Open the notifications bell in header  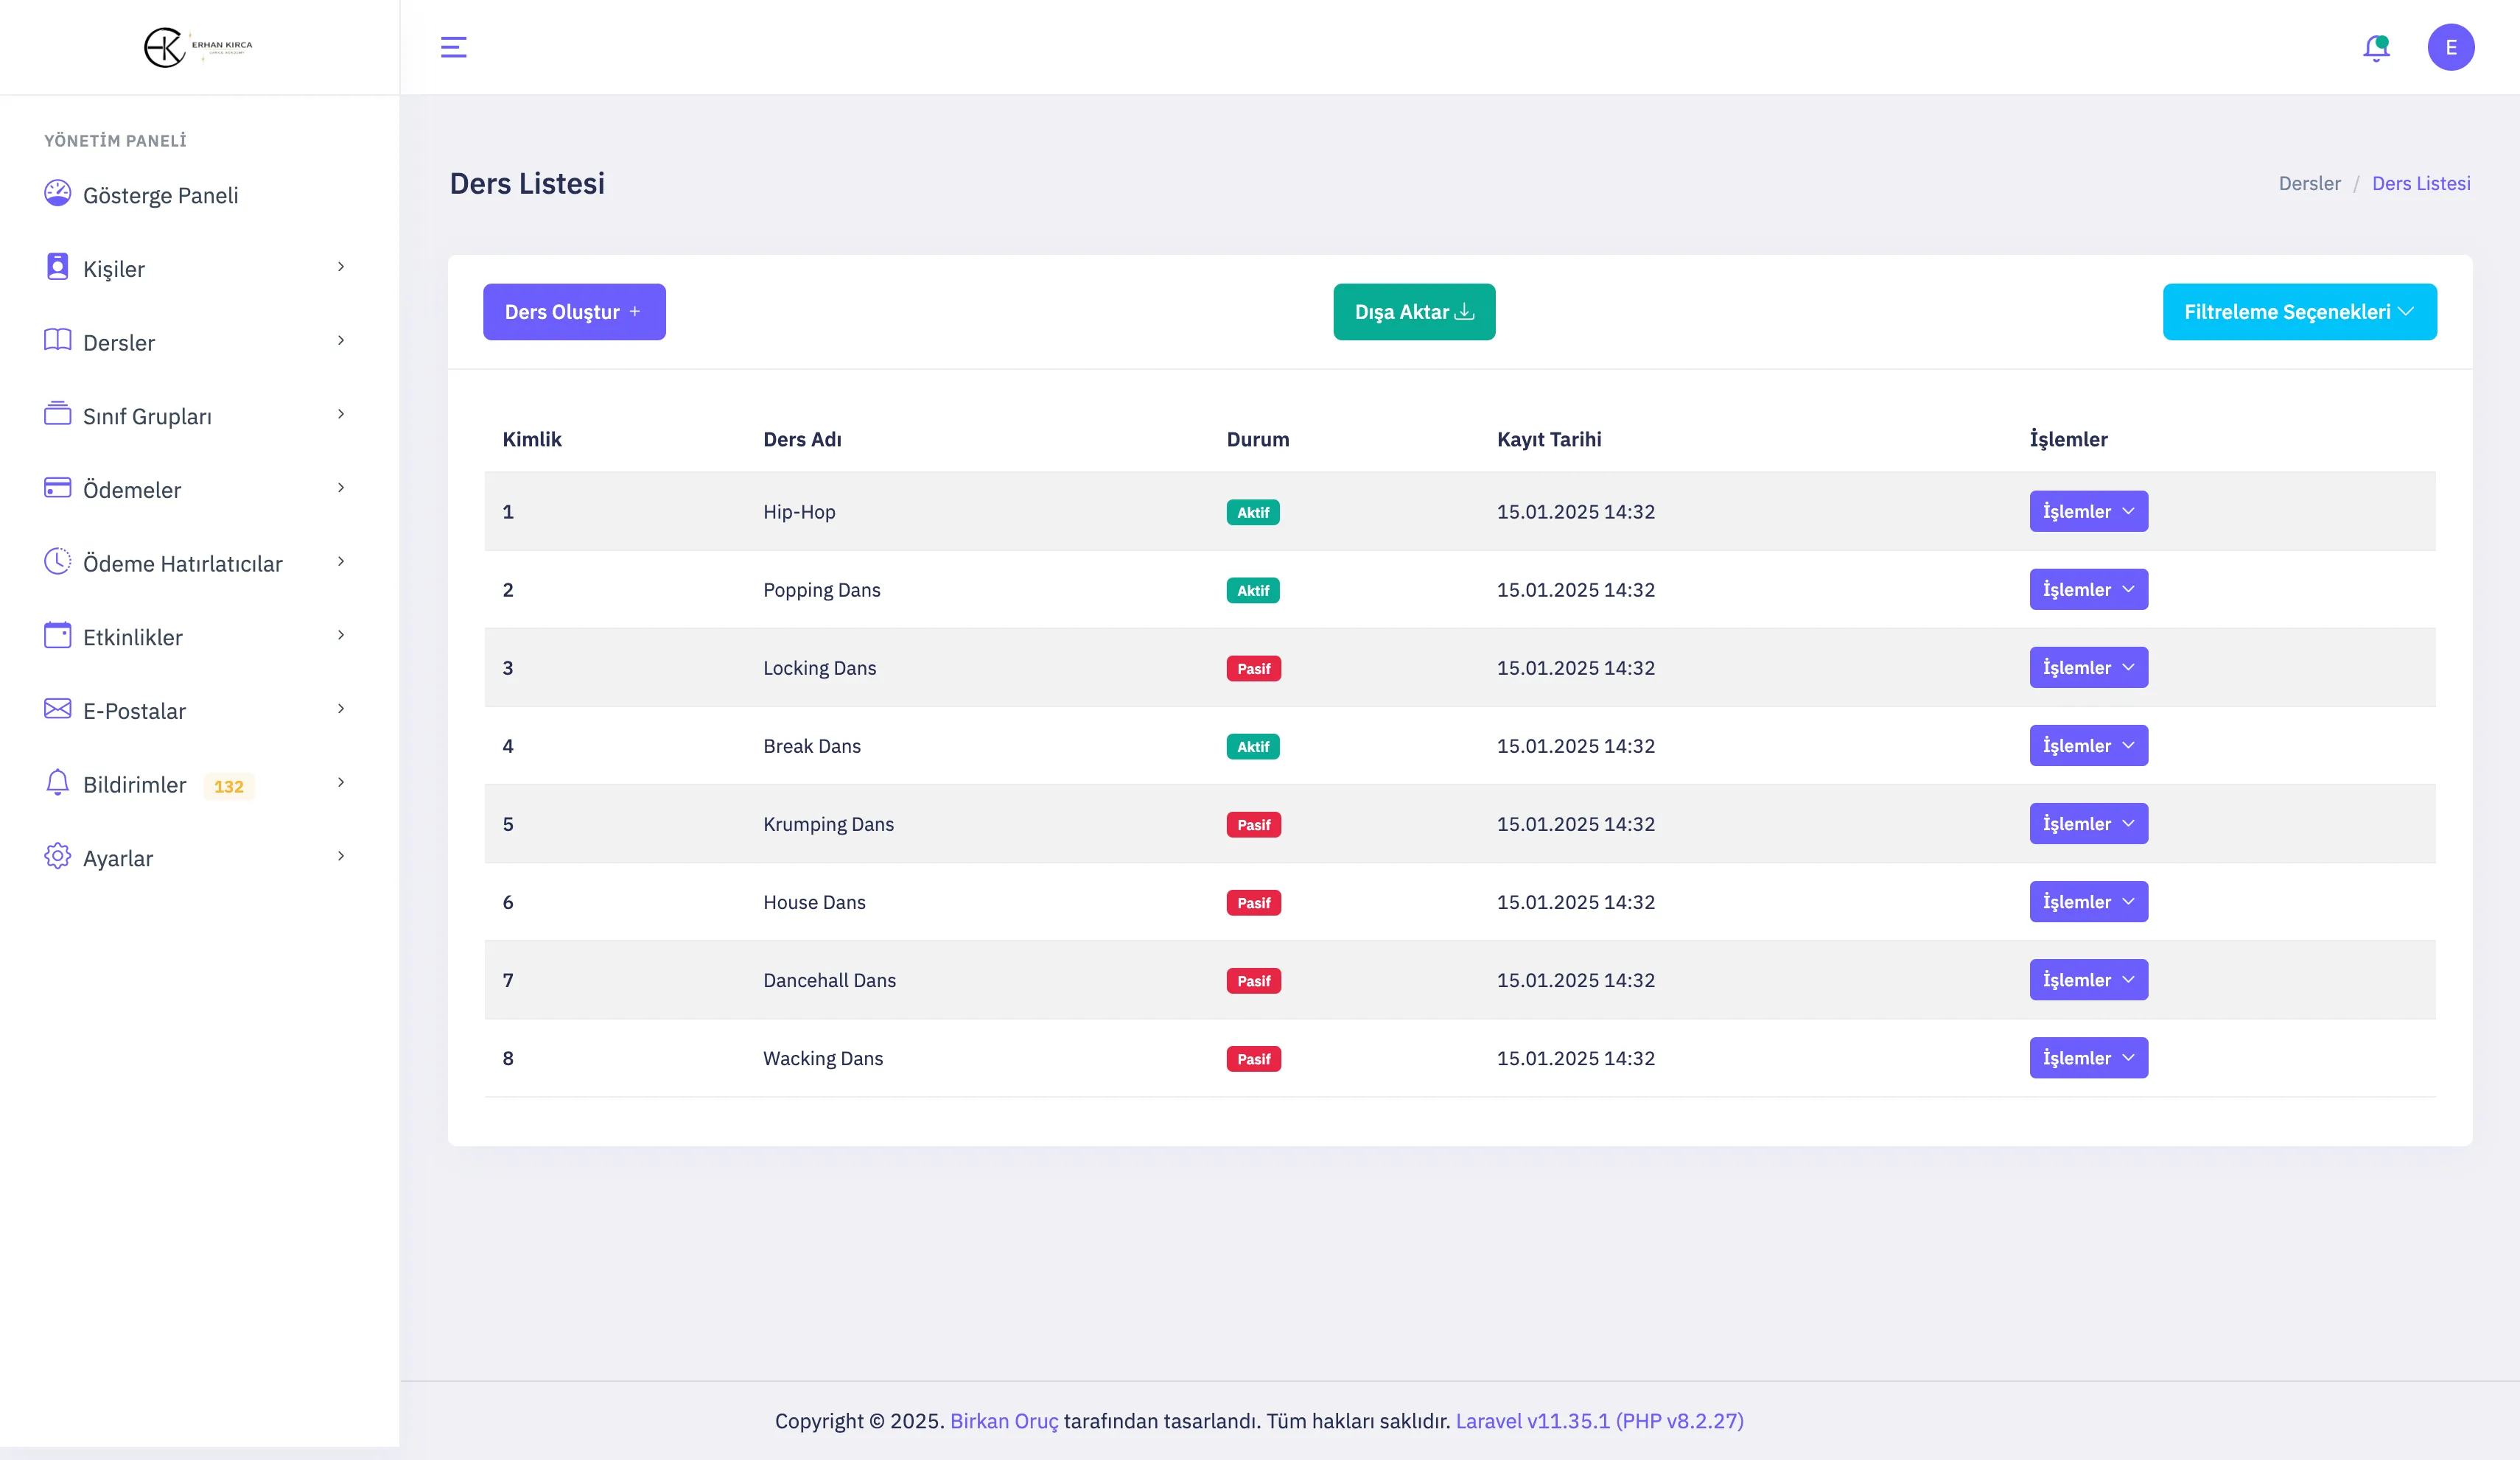coord(2376,47)
